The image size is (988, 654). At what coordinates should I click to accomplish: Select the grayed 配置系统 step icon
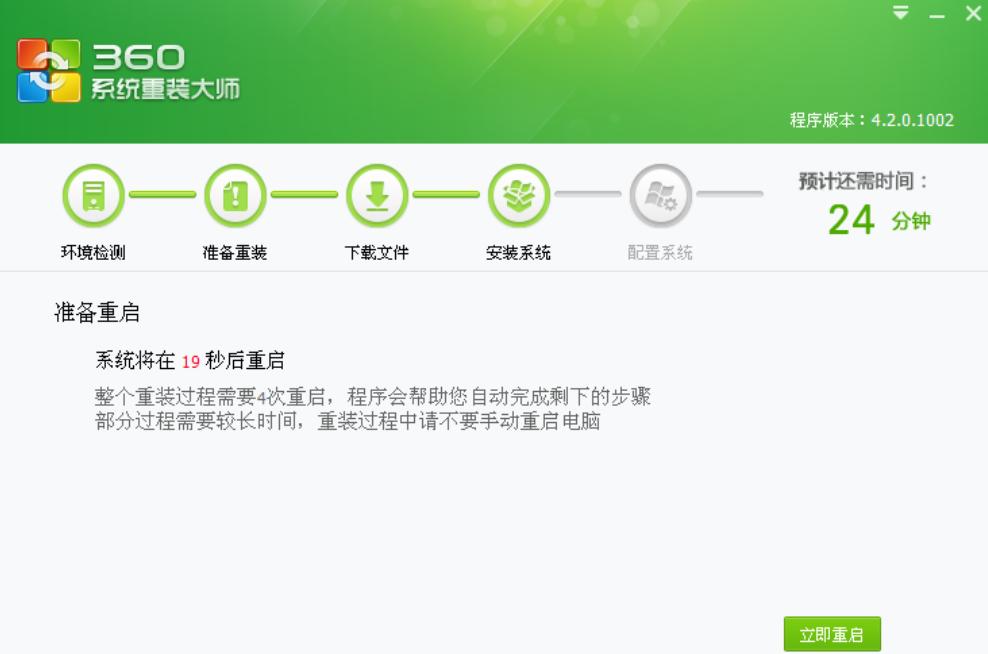pyautogui.click(x=660, y=196)
